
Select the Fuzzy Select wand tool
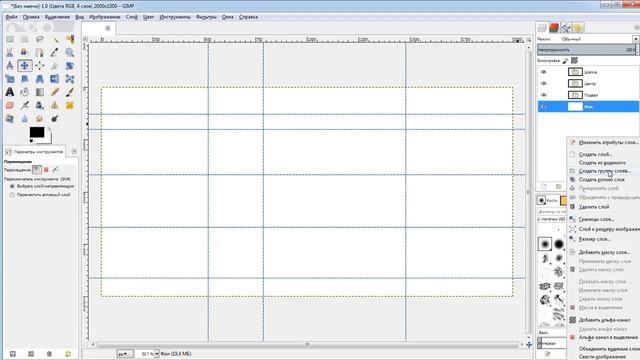click(x=55, y=39)
